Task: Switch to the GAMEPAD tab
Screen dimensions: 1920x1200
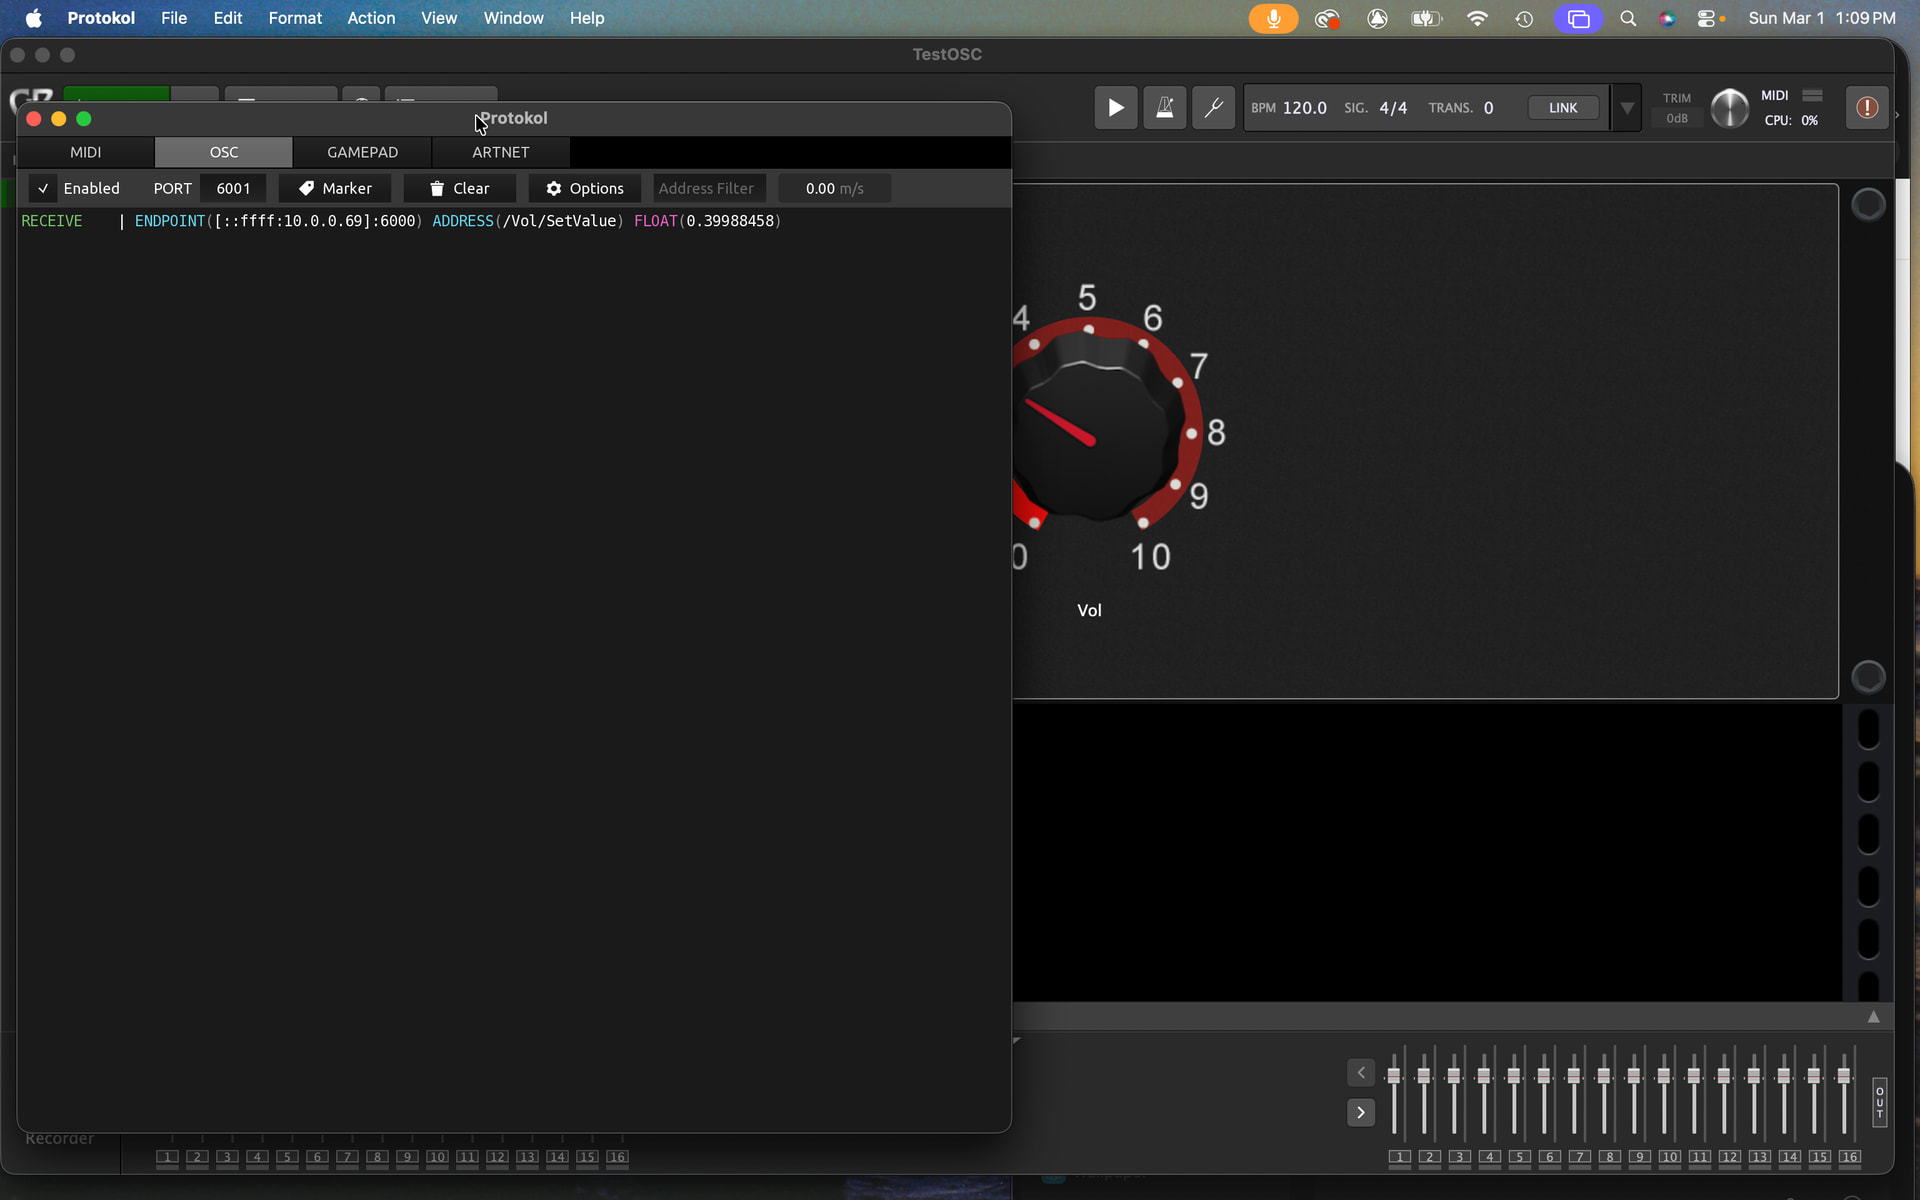Action: coord(362,152)
